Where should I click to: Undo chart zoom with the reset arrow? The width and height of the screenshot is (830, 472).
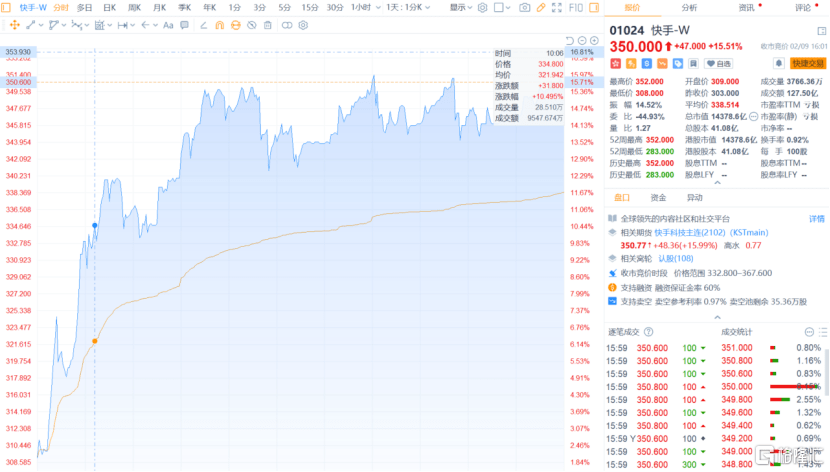point(570,41)
